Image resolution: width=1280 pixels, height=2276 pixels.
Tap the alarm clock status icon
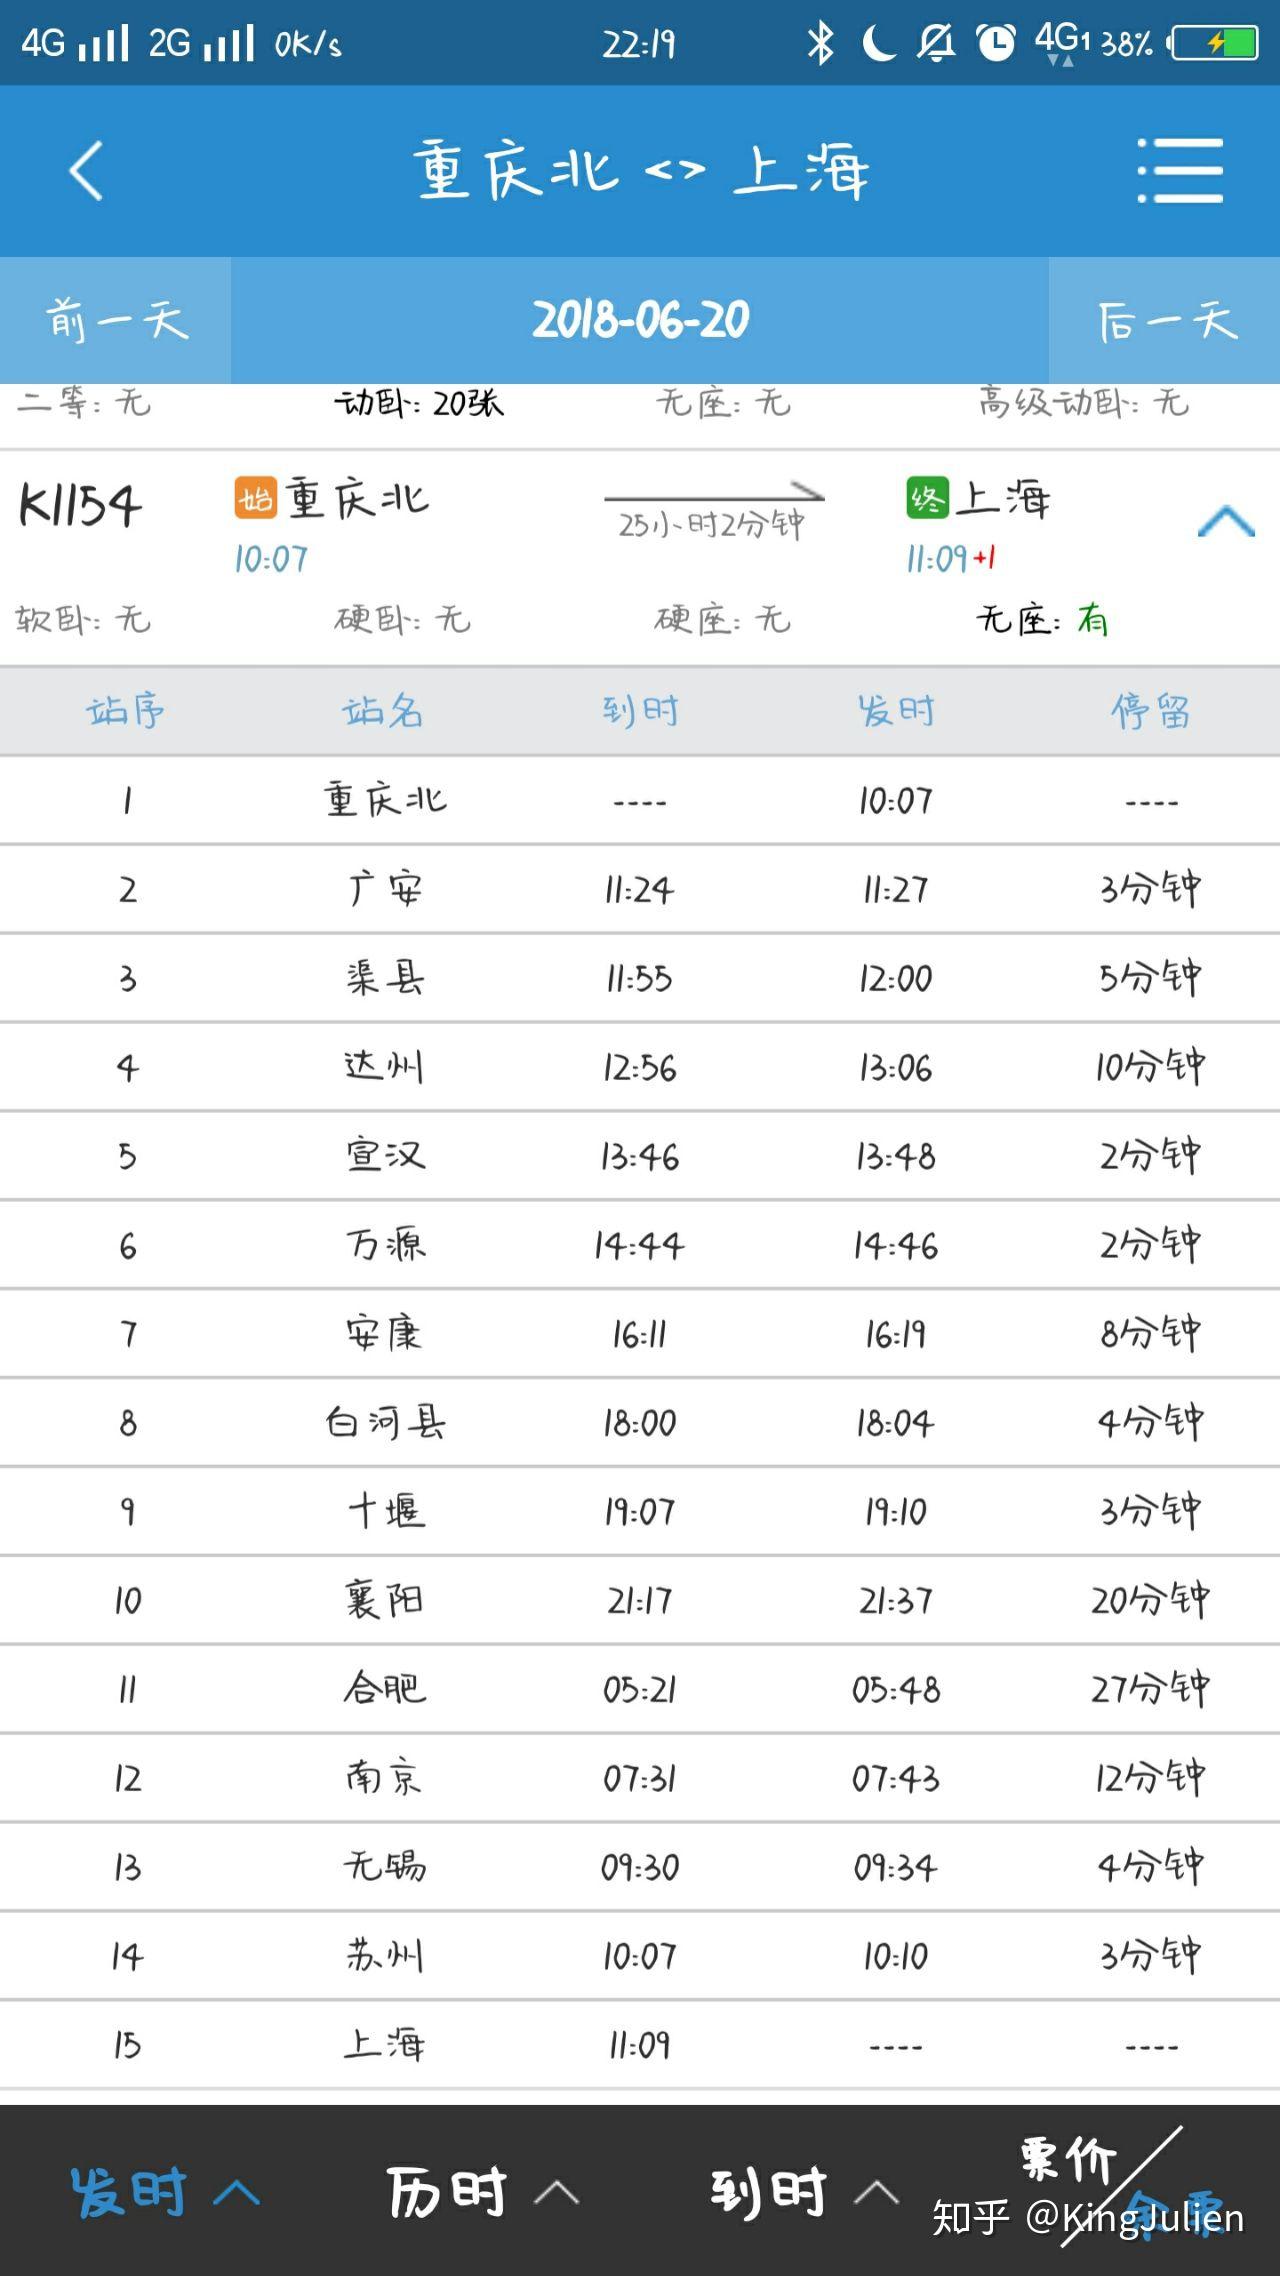pyautogui.click(x=996, y=43)
